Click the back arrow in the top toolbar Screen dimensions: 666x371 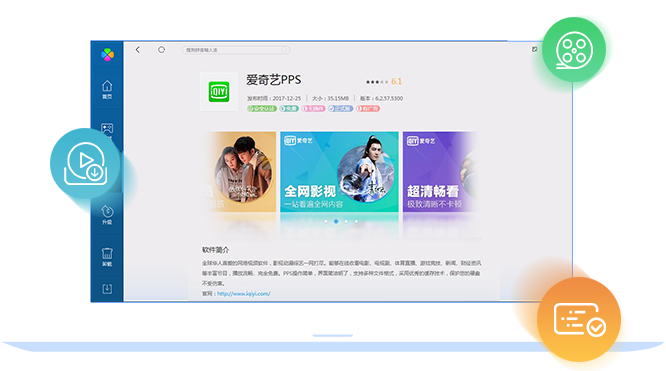coord(138,50)
